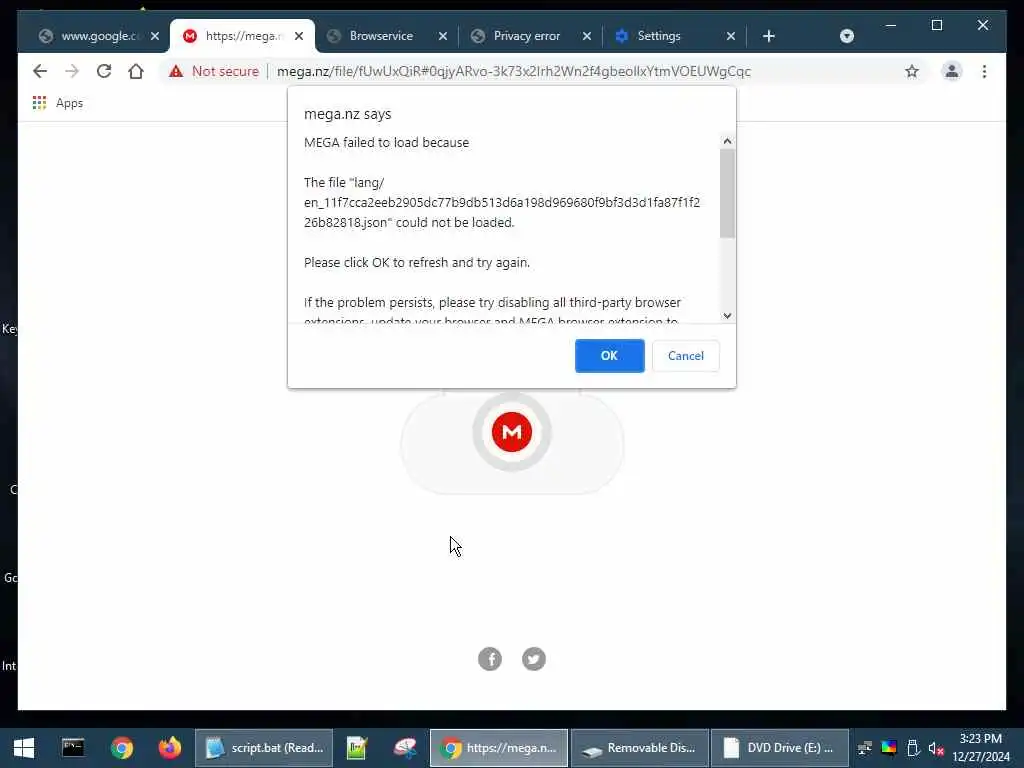The width and height of the screenshot is (1024, 768).
Task: Open MEGA's Facebook page icon
Action: point(490,659)
